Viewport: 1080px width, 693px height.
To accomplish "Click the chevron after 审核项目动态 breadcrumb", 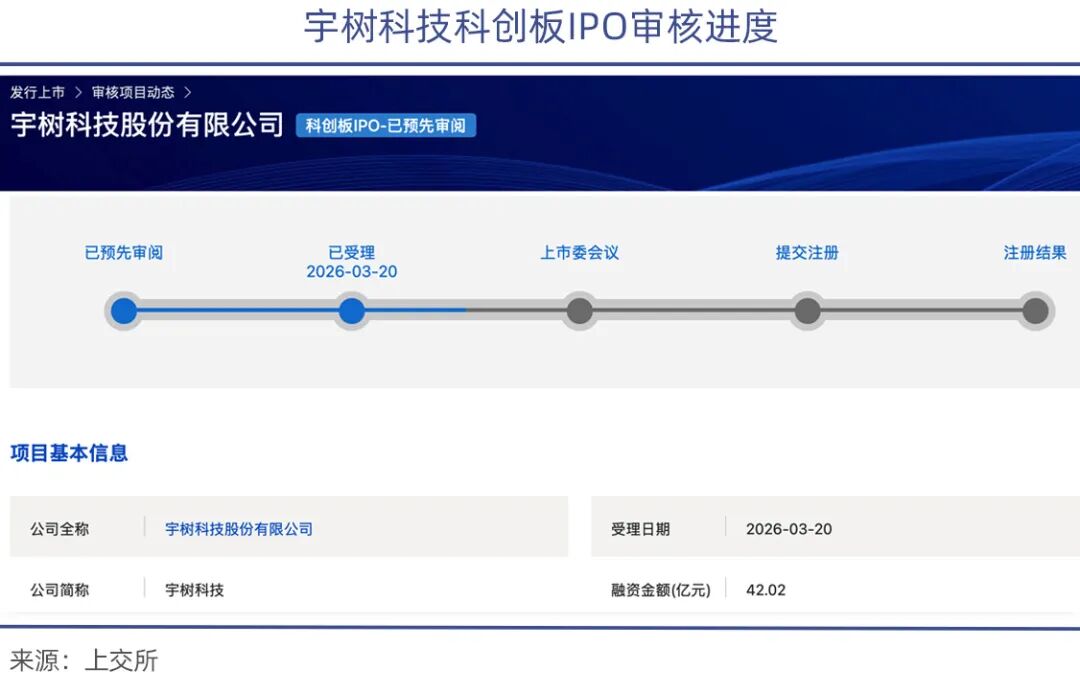I will click(187, 92).
